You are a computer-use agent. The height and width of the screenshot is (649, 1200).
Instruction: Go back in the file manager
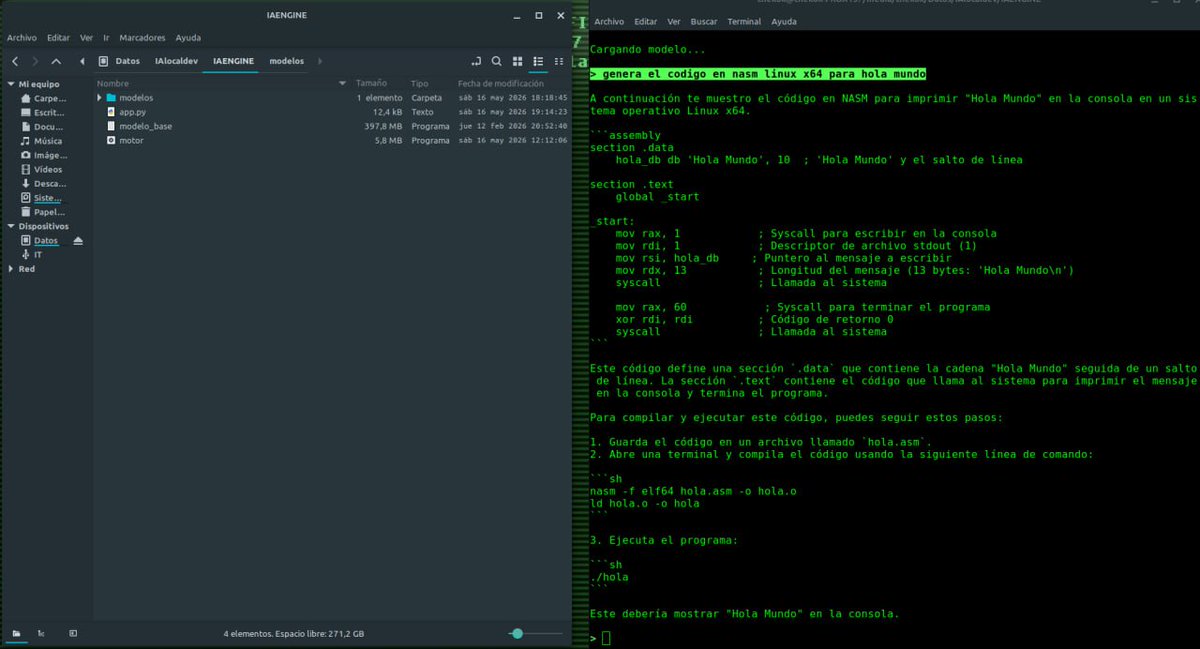14,61
